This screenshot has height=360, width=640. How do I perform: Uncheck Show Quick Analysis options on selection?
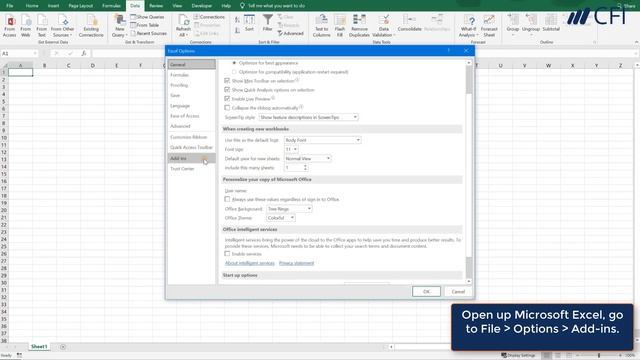[x=227, y=89]
